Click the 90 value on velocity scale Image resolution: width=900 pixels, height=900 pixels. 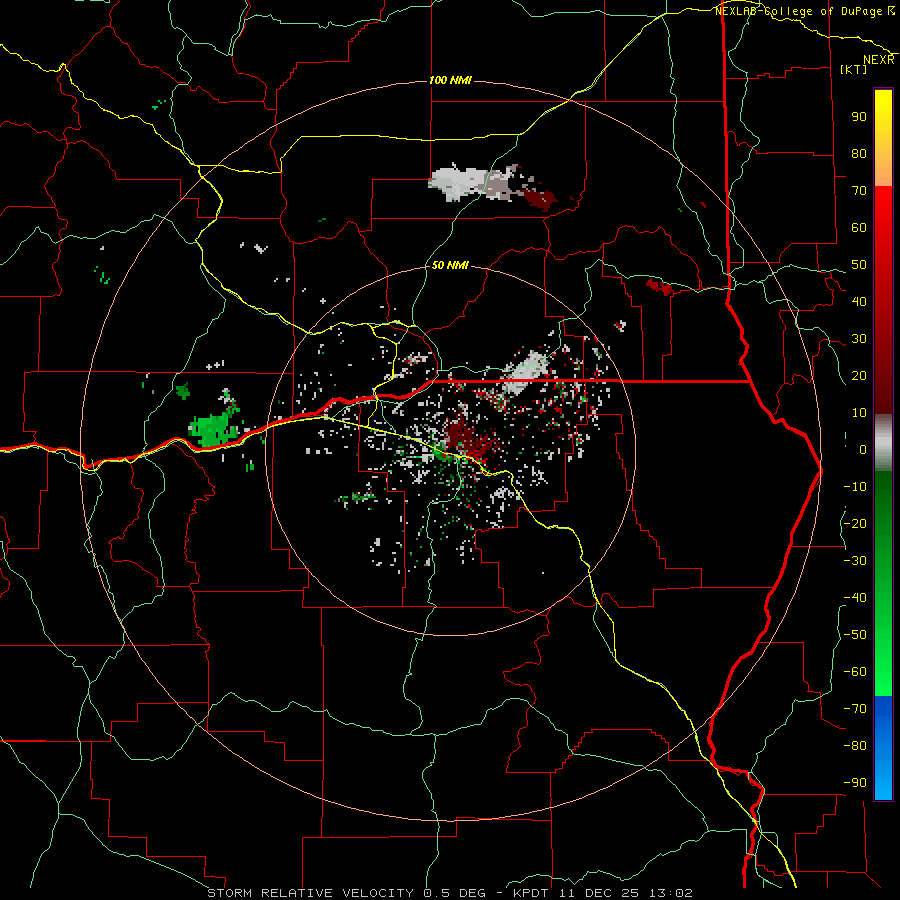tap(859, 117)
